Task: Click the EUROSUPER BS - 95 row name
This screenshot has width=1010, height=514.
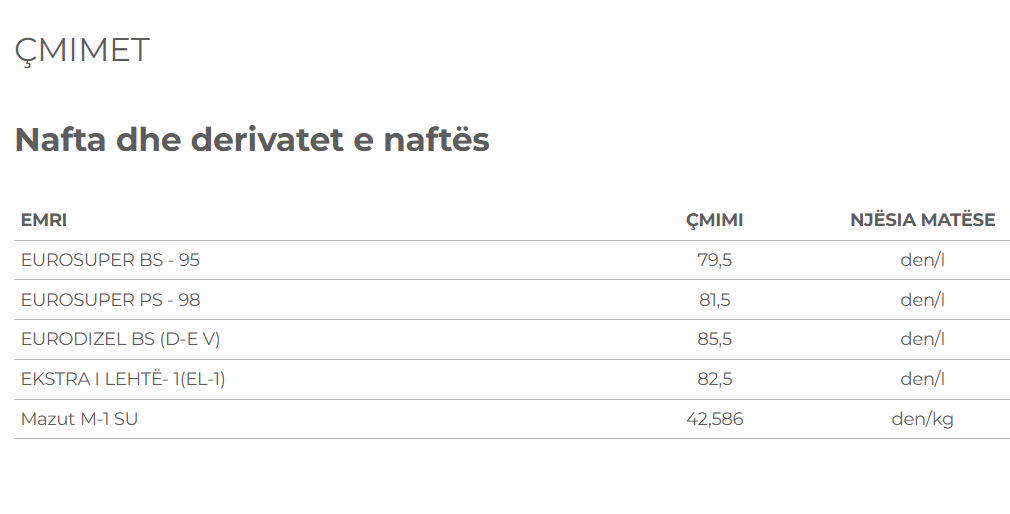Action: pos(110,260)
